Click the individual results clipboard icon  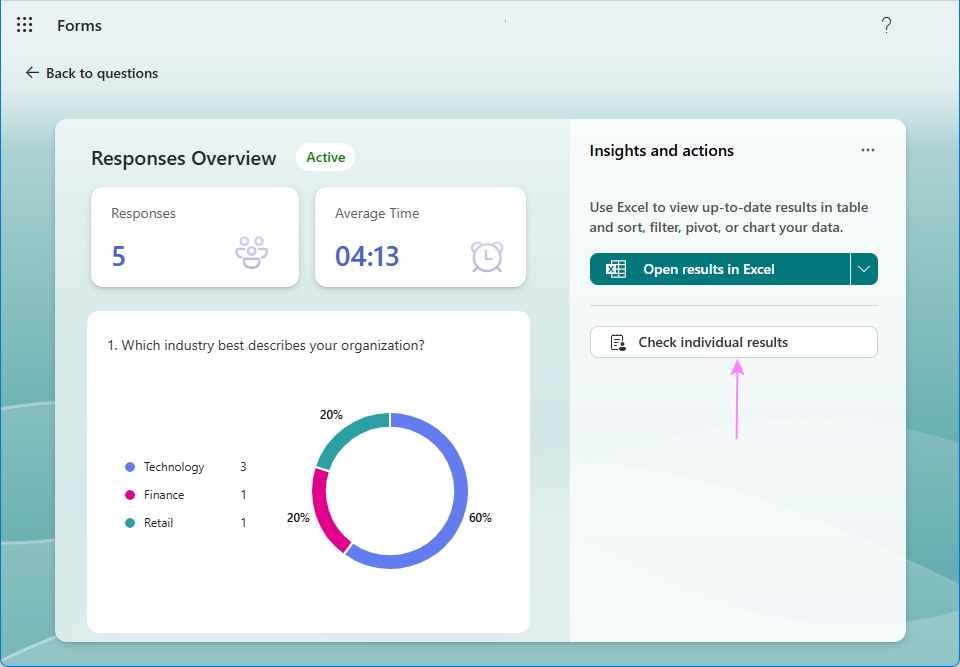click(x=618, y=342)
